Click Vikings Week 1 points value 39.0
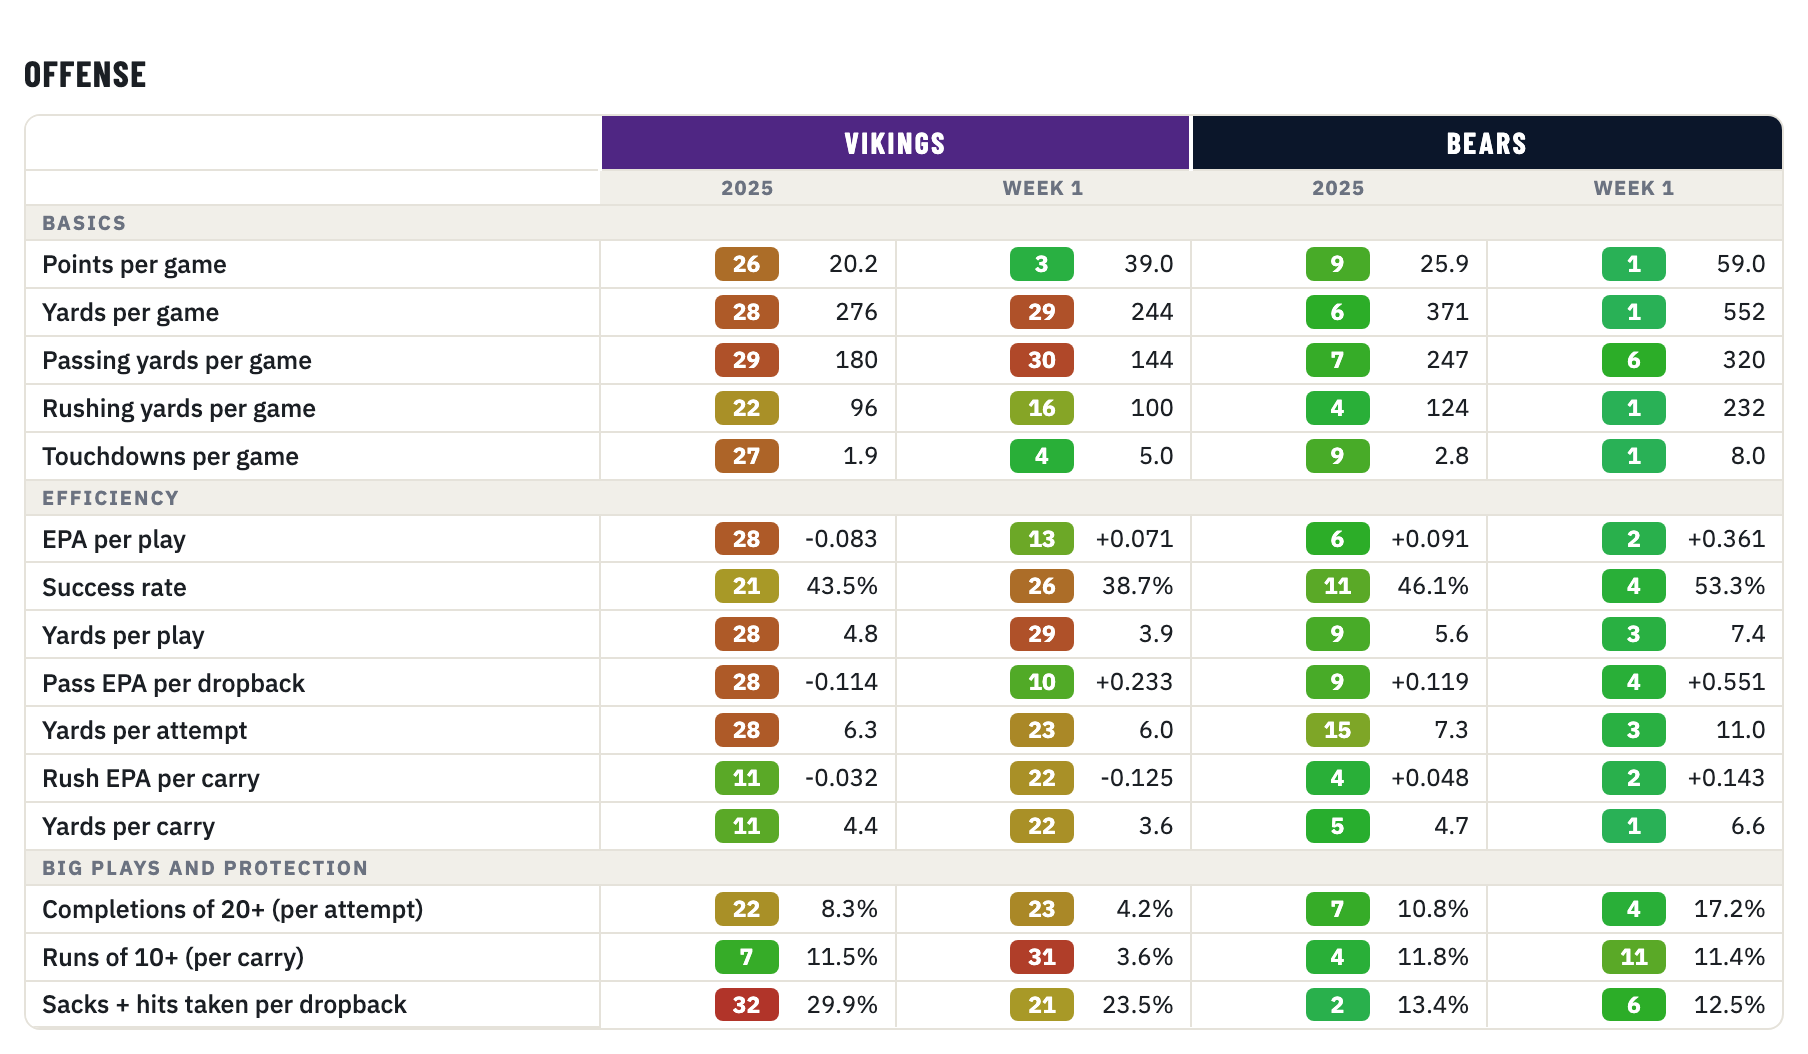 [1148, 264]
